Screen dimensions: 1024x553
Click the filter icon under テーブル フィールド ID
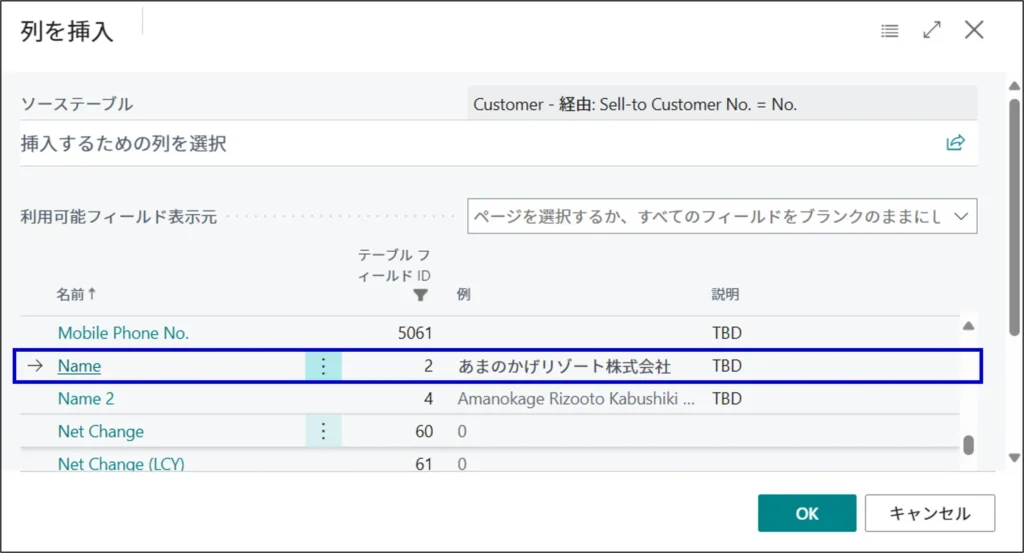click(421, 295)
